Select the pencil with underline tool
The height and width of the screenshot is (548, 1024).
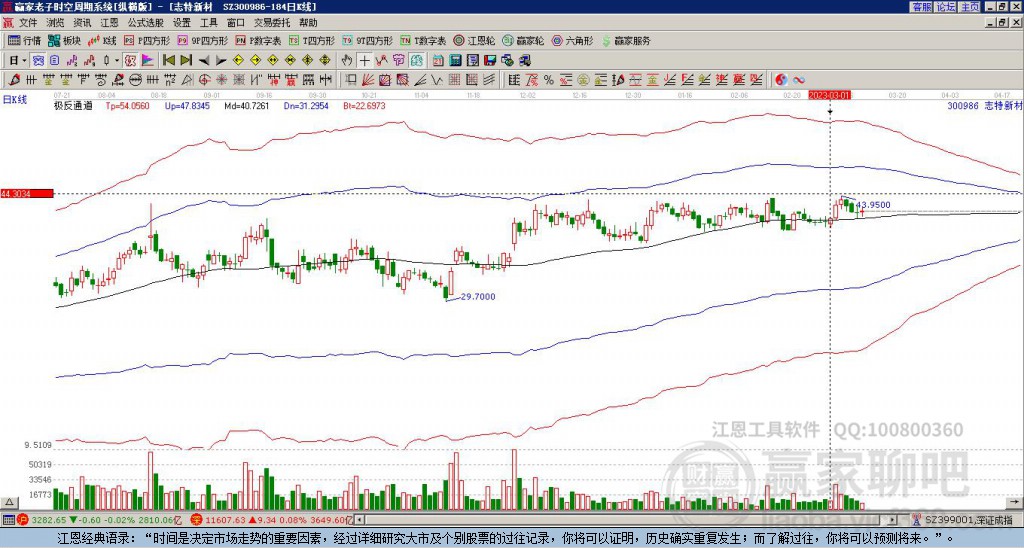118,80
